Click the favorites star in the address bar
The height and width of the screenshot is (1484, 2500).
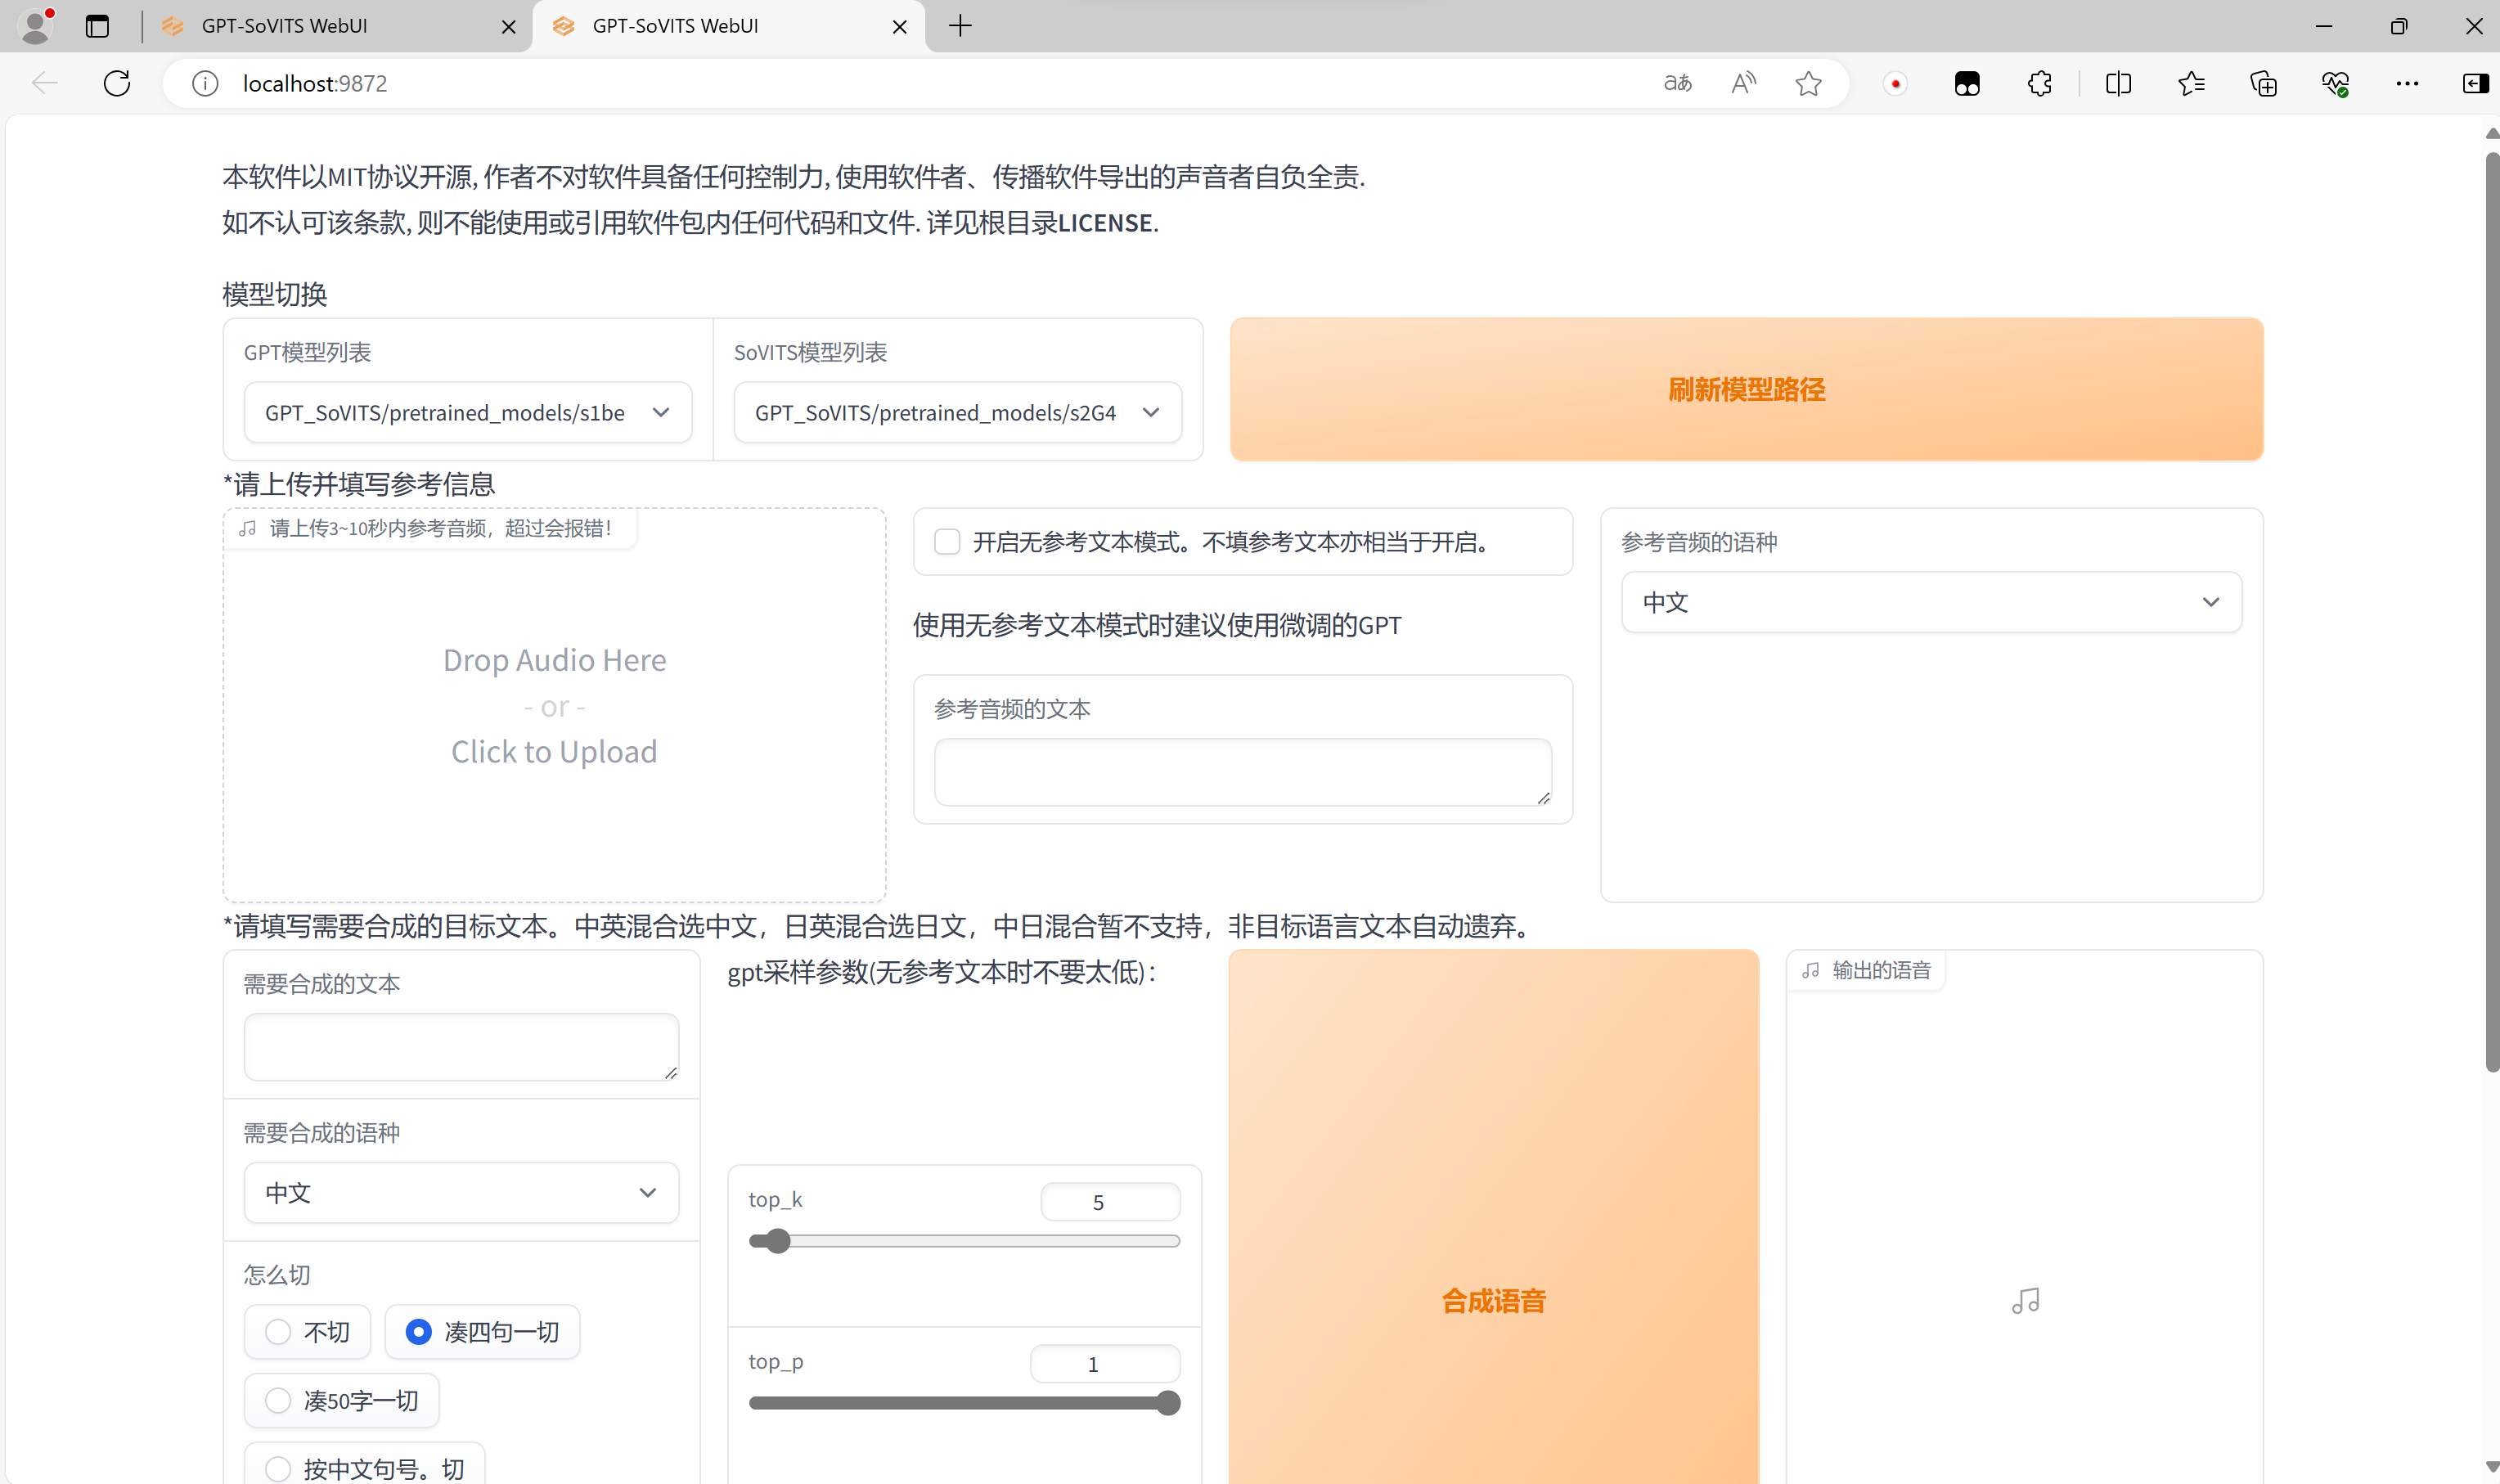coord(1808,83)
